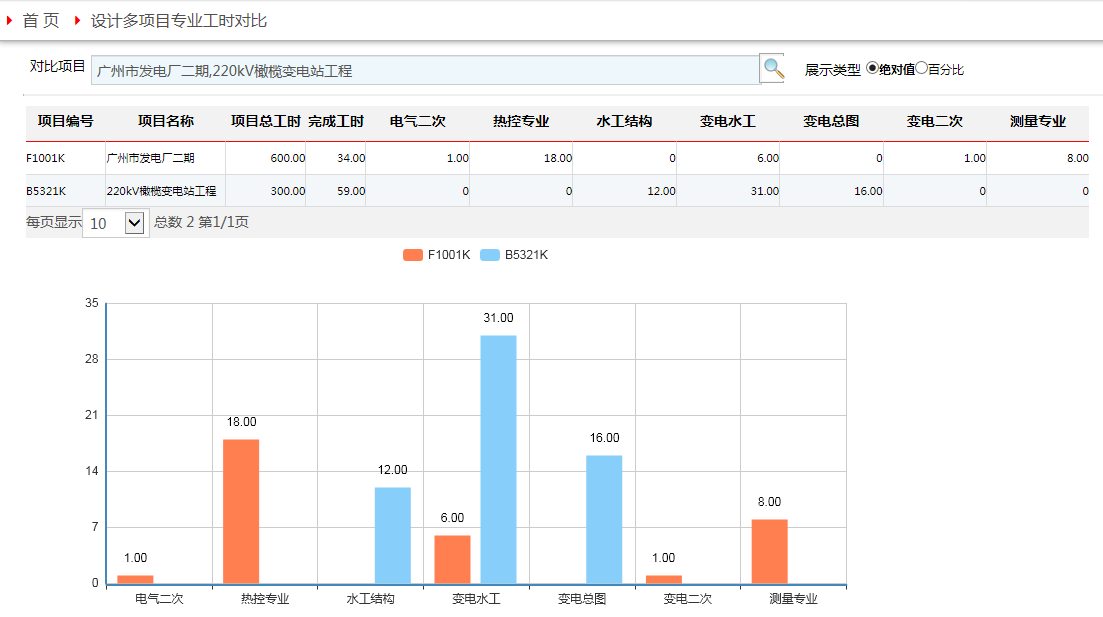Click red arrow icon beside 首页
Screen dimensions: 1103x617
click(x=9, y=20)
